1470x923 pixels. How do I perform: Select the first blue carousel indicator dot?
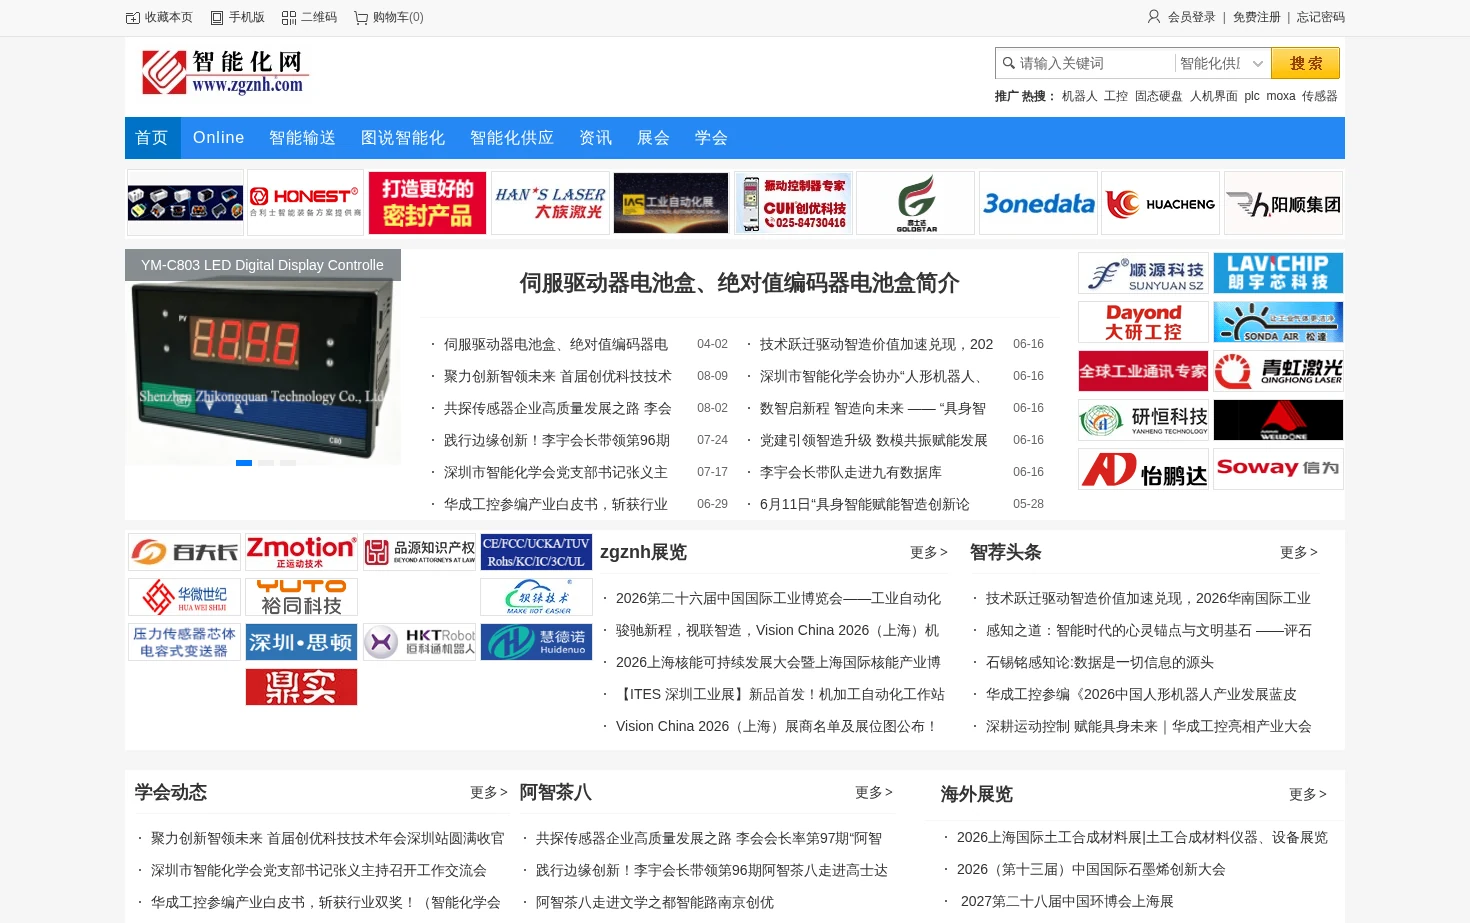(244, 463)
